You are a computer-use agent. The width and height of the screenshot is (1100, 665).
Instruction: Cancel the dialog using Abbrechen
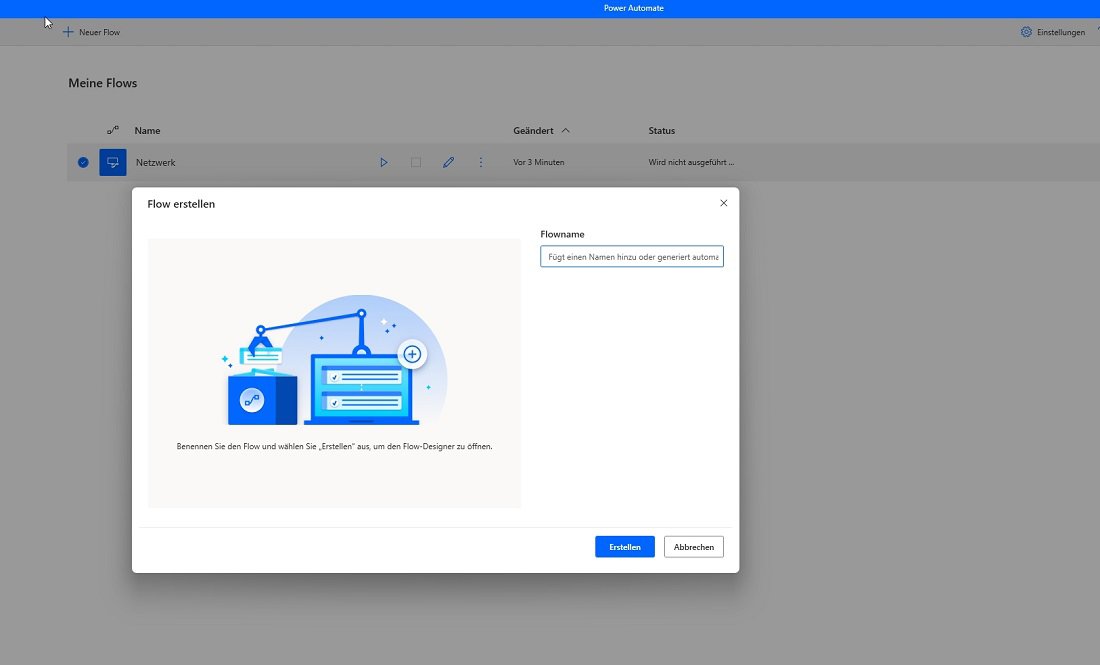[x=693, y=547]
